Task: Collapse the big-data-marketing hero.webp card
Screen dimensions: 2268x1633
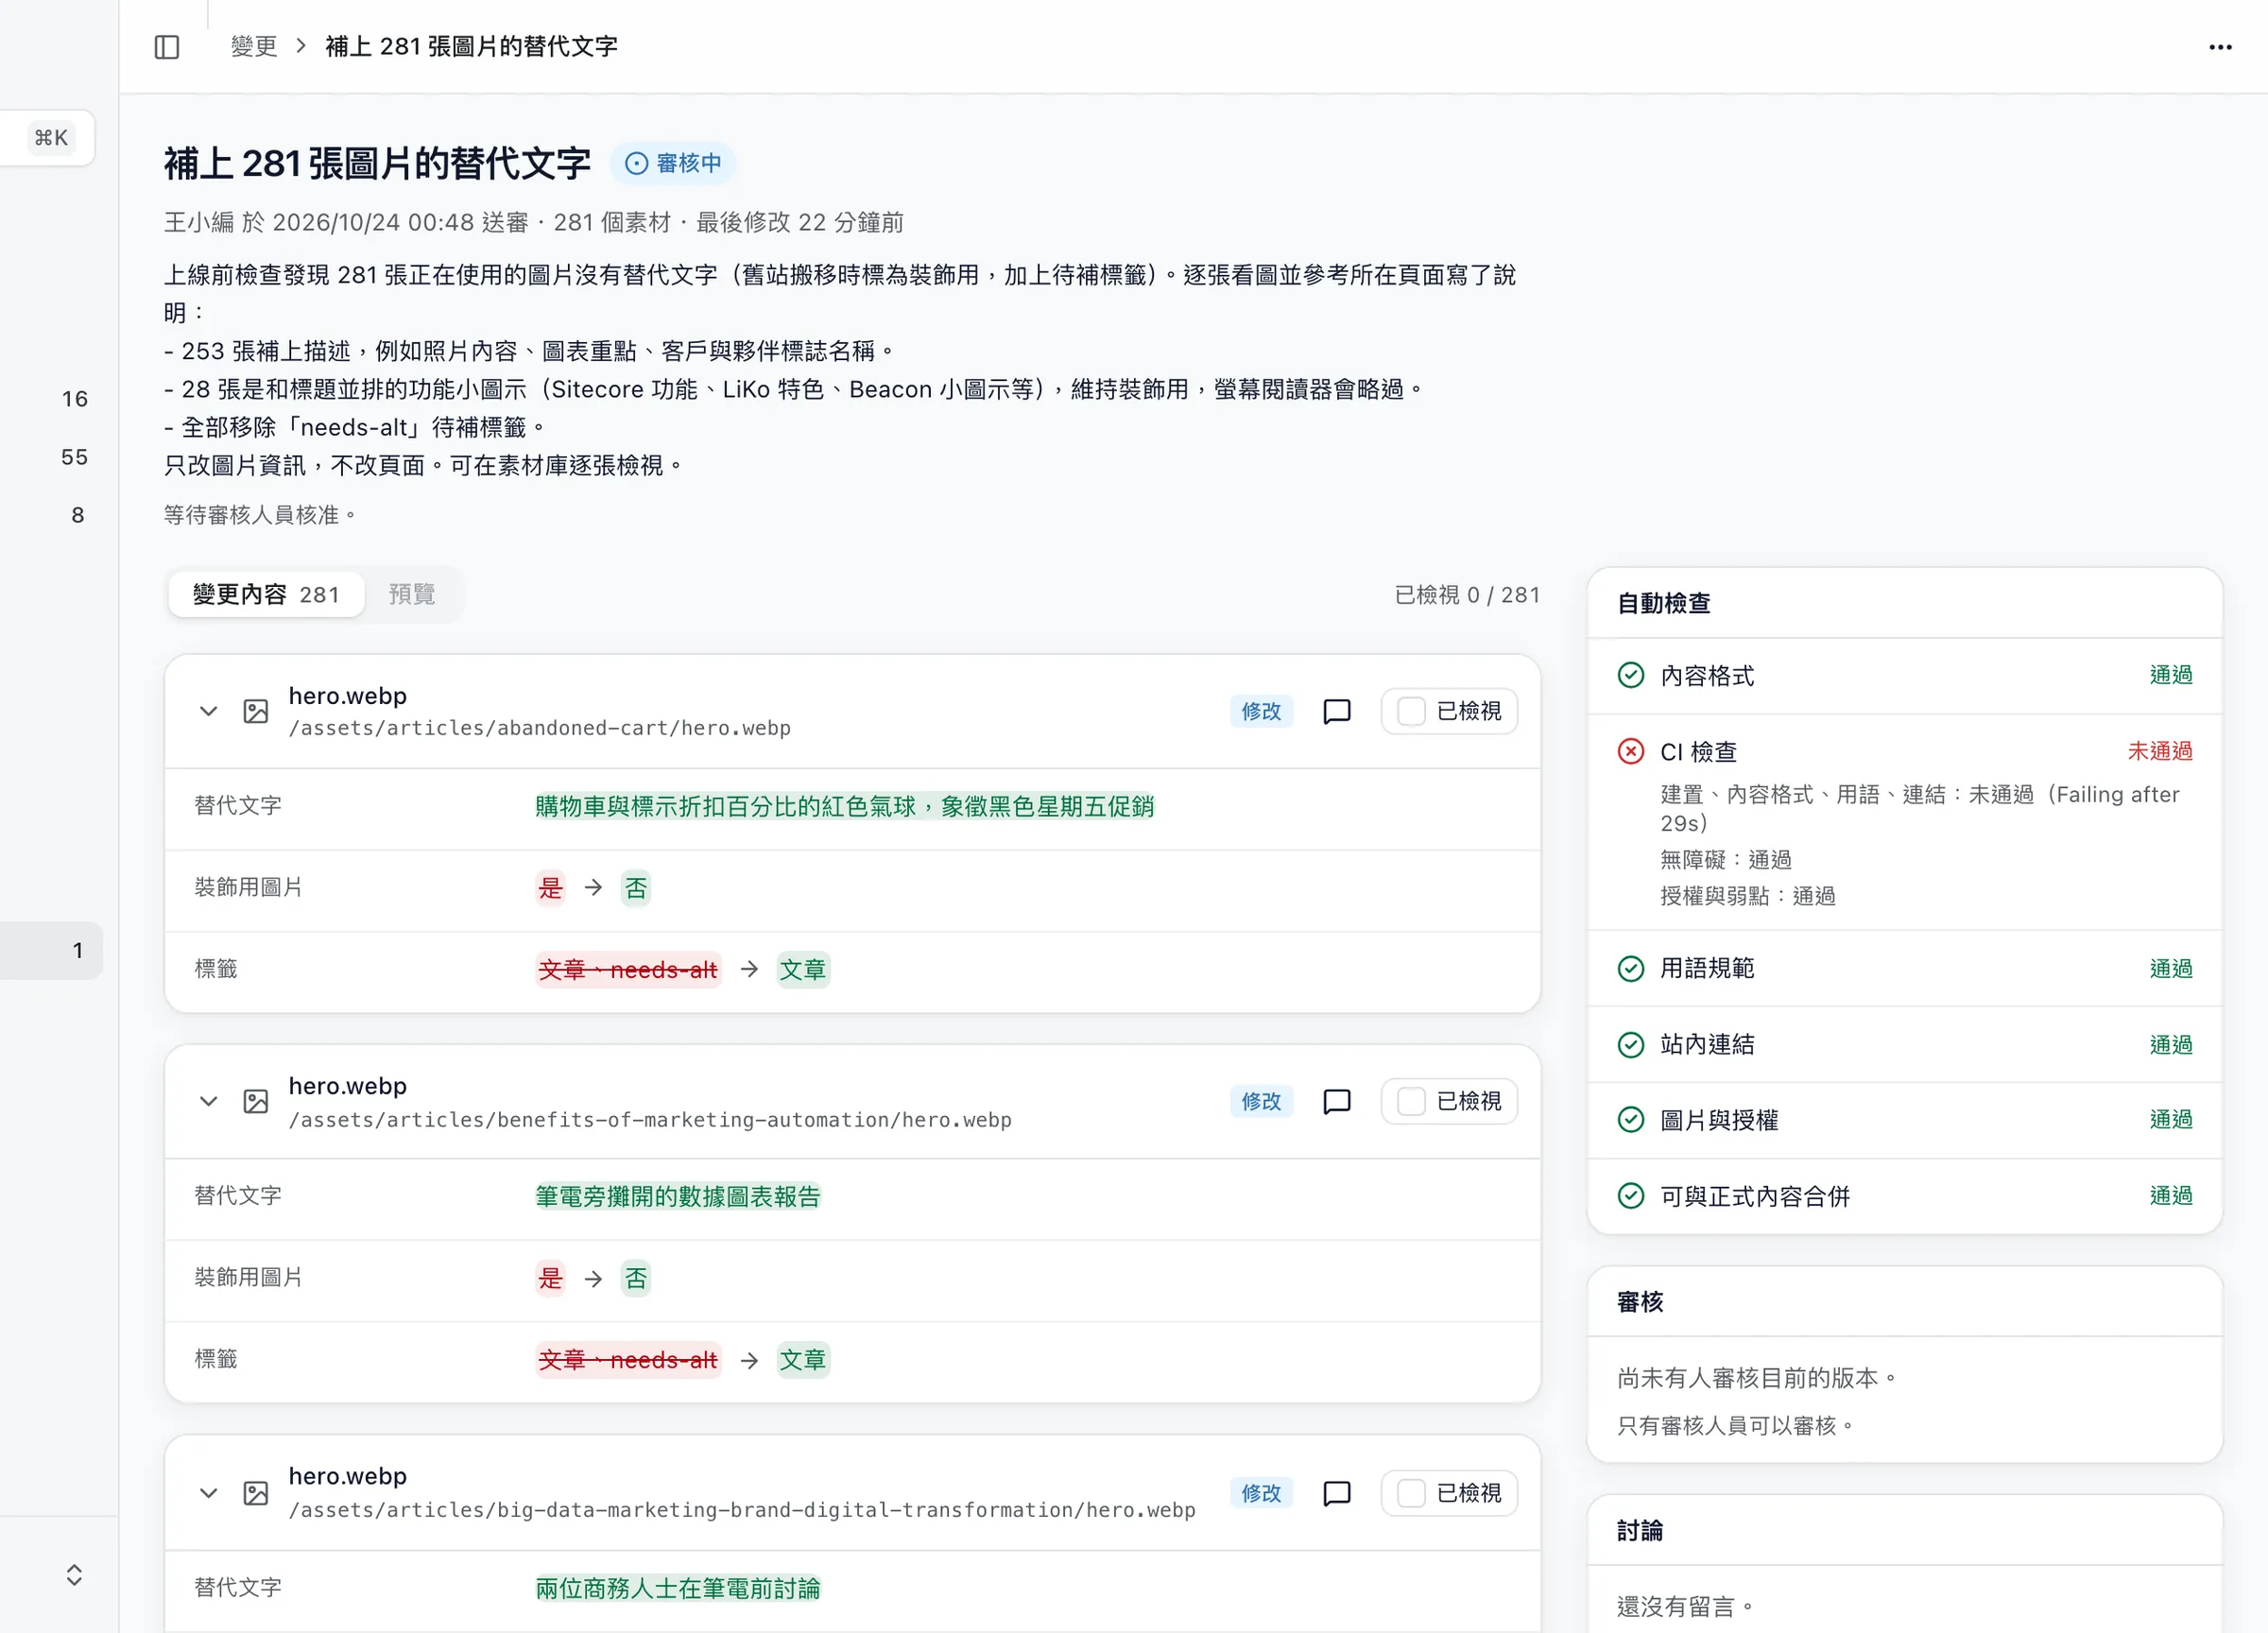Action: tap(208, 1493)
